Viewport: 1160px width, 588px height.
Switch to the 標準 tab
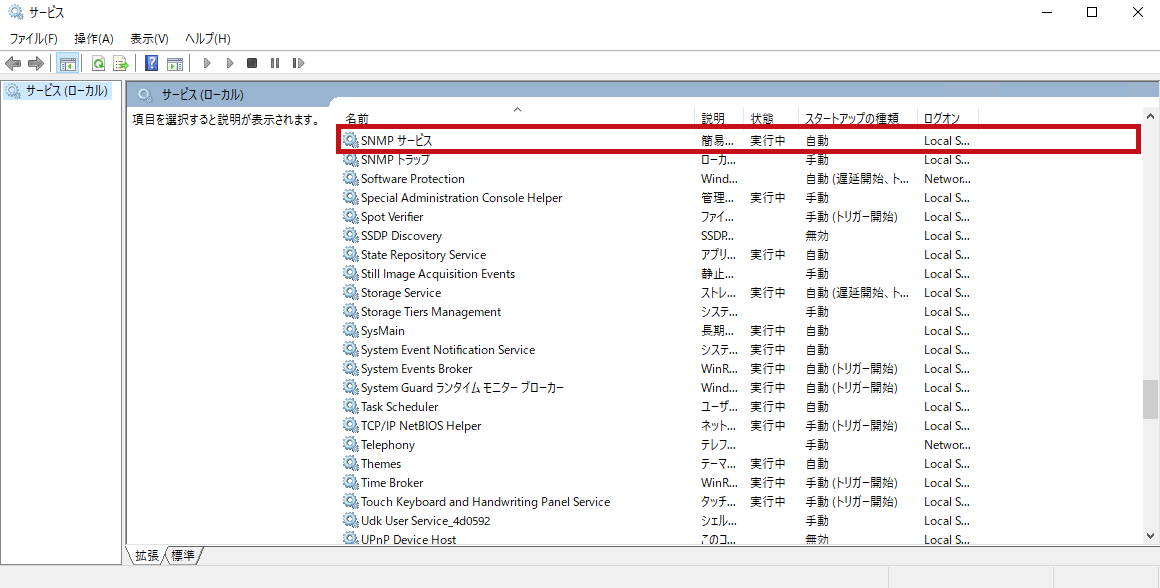183,555
